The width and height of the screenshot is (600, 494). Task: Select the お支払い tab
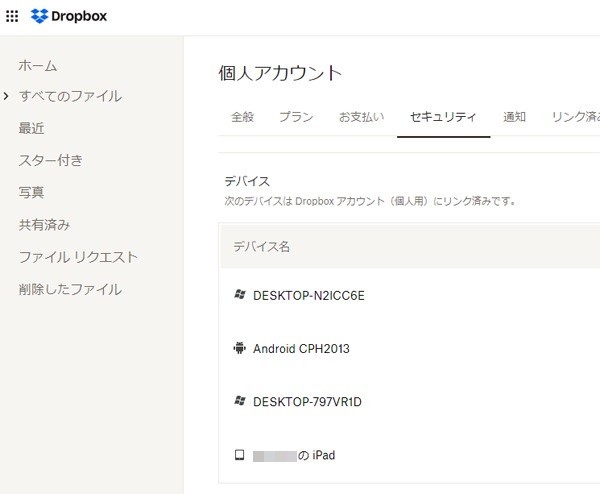coord(361,117)
